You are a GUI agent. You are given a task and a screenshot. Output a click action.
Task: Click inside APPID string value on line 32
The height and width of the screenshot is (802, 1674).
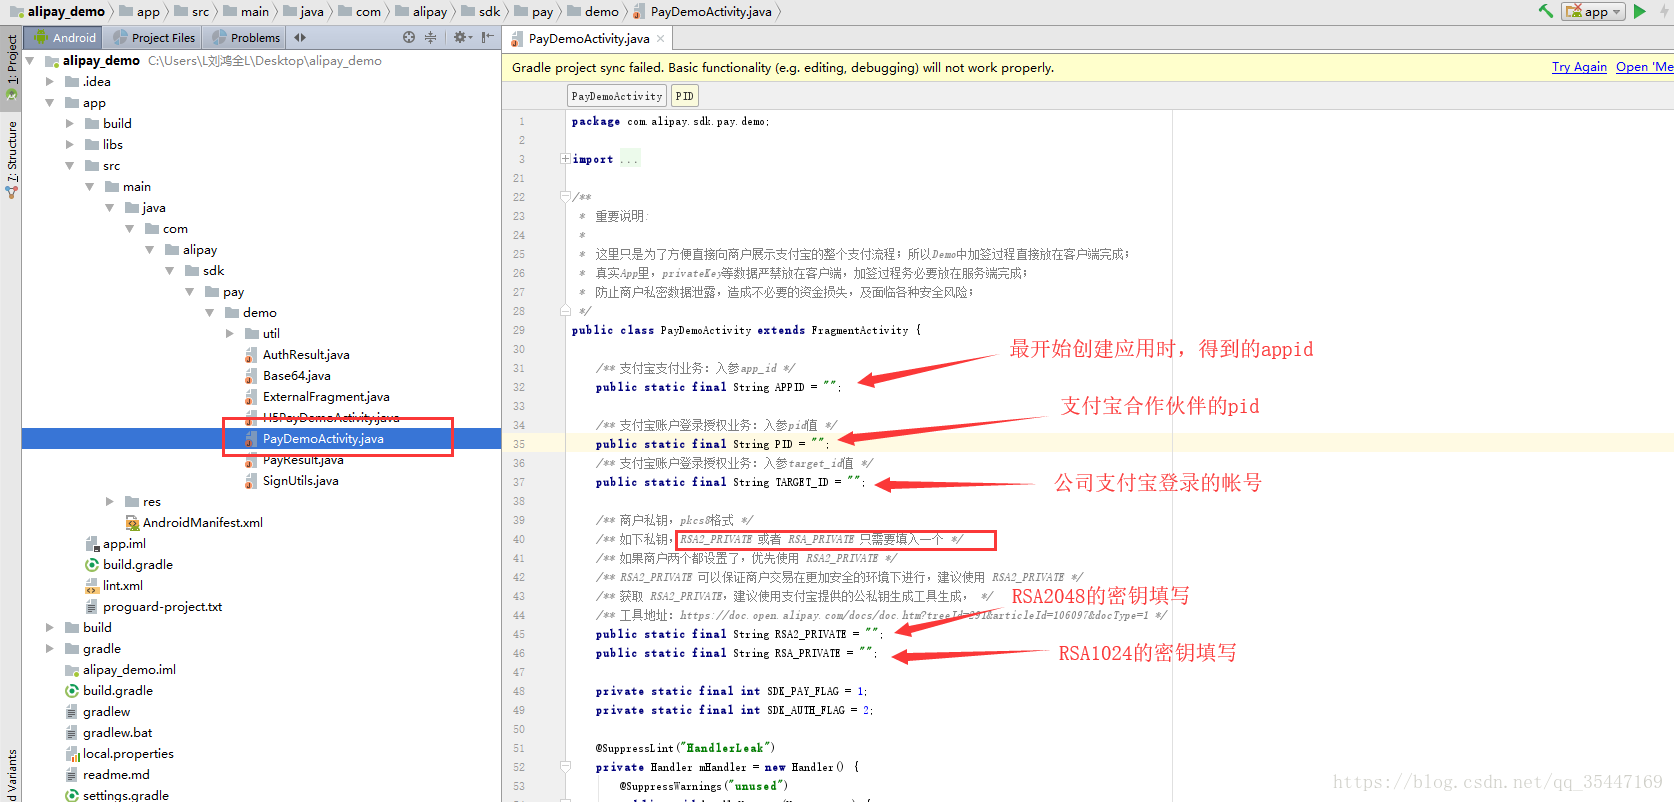(830, 387)
